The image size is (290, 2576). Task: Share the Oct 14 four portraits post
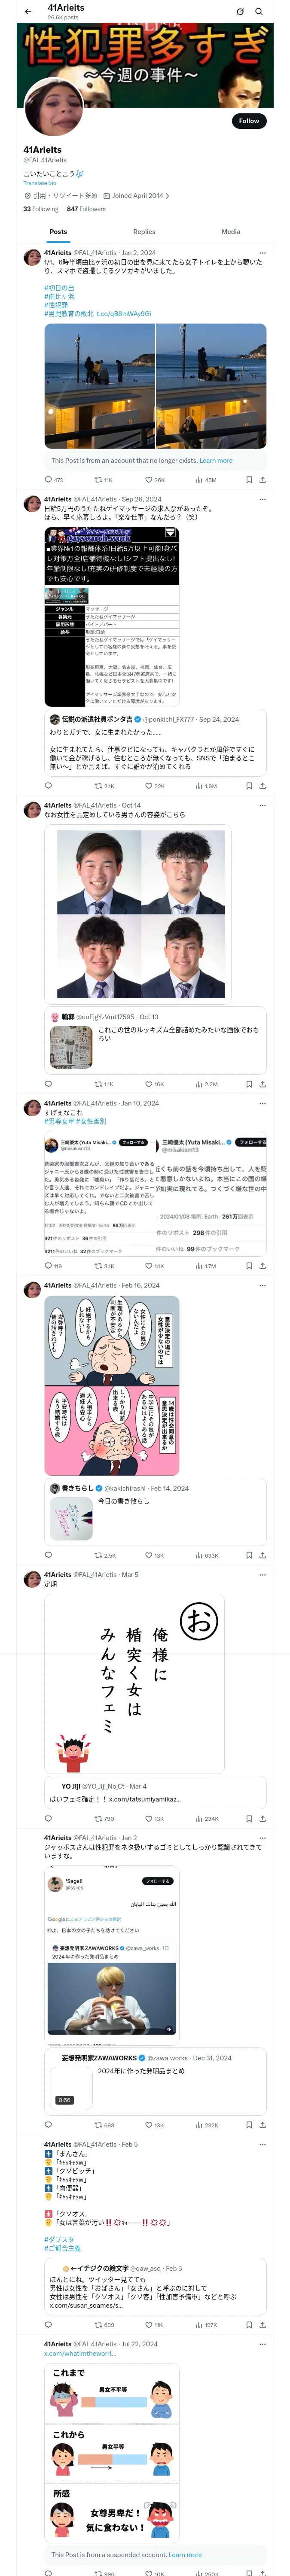click(262, 1084)
